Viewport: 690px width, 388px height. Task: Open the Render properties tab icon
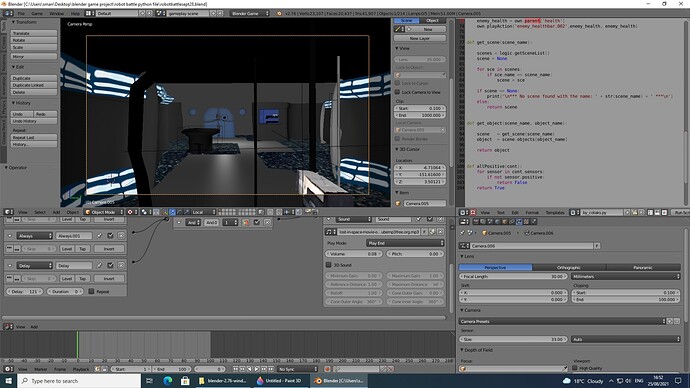click(x=476, y=222)
